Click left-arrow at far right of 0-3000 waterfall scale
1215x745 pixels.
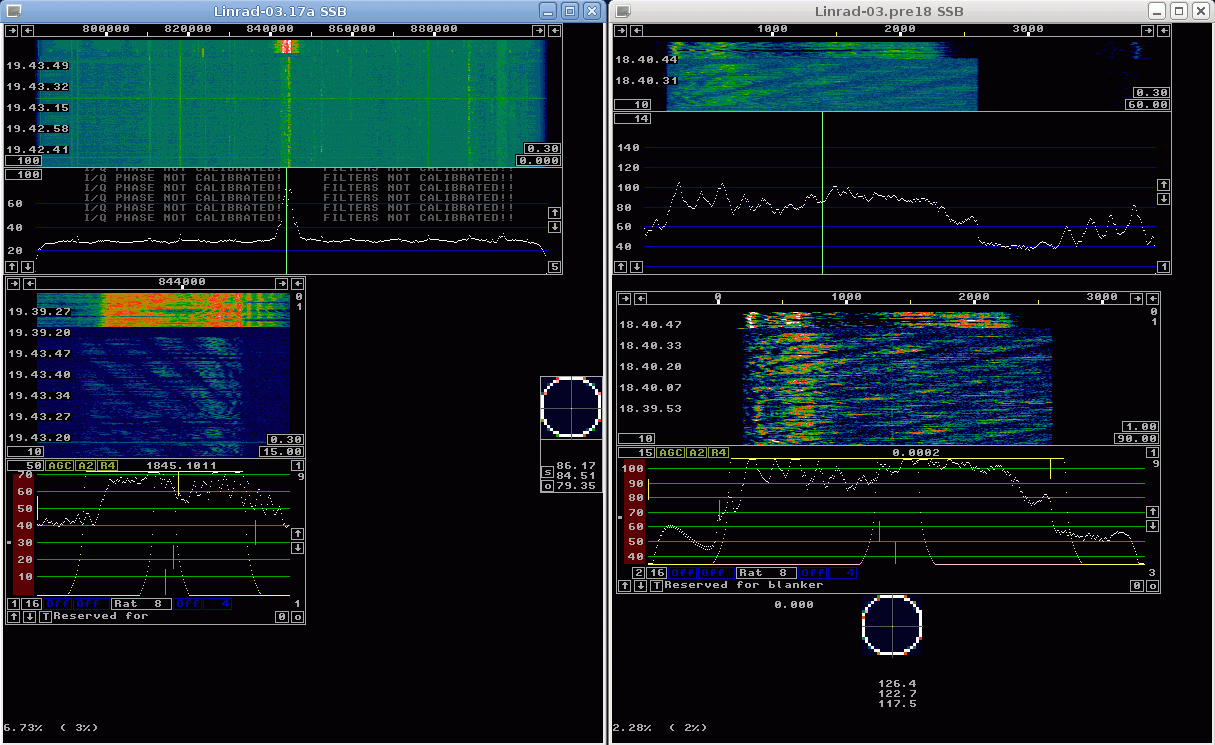pyautogui.click(x=1154, y=298)
